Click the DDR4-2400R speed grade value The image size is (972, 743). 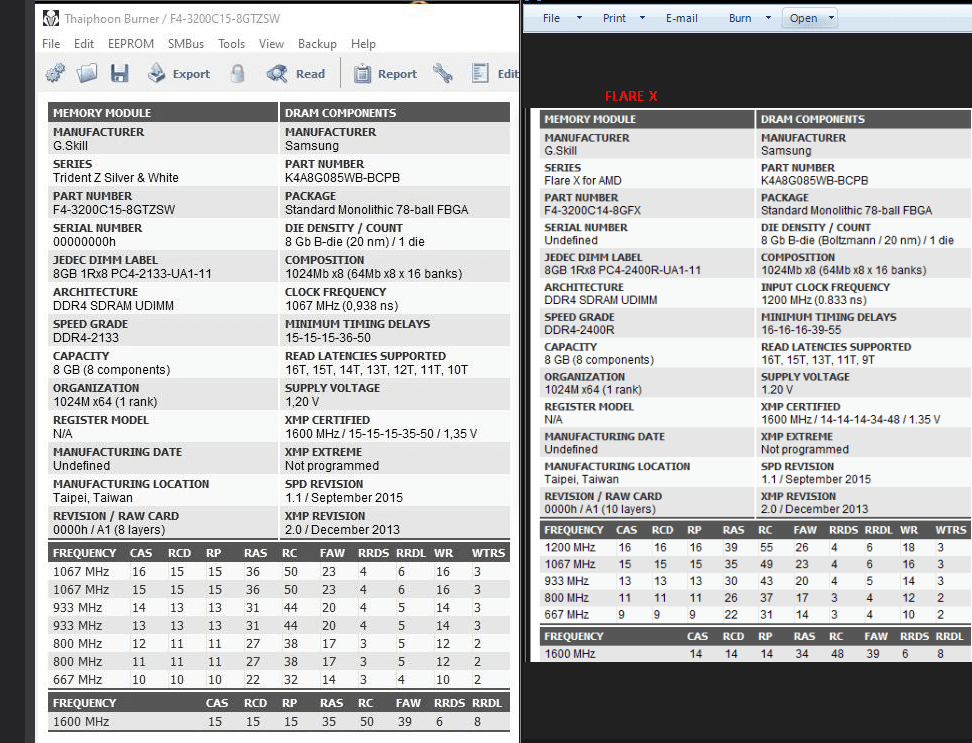(579, 330)
